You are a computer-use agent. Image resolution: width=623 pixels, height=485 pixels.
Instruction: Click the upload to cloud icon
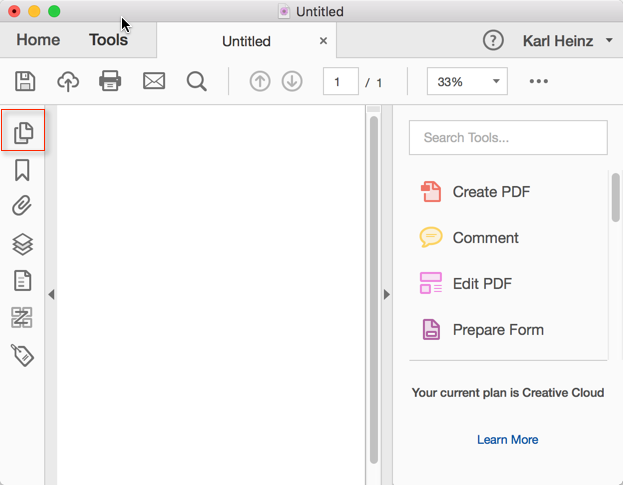(68, 81)
